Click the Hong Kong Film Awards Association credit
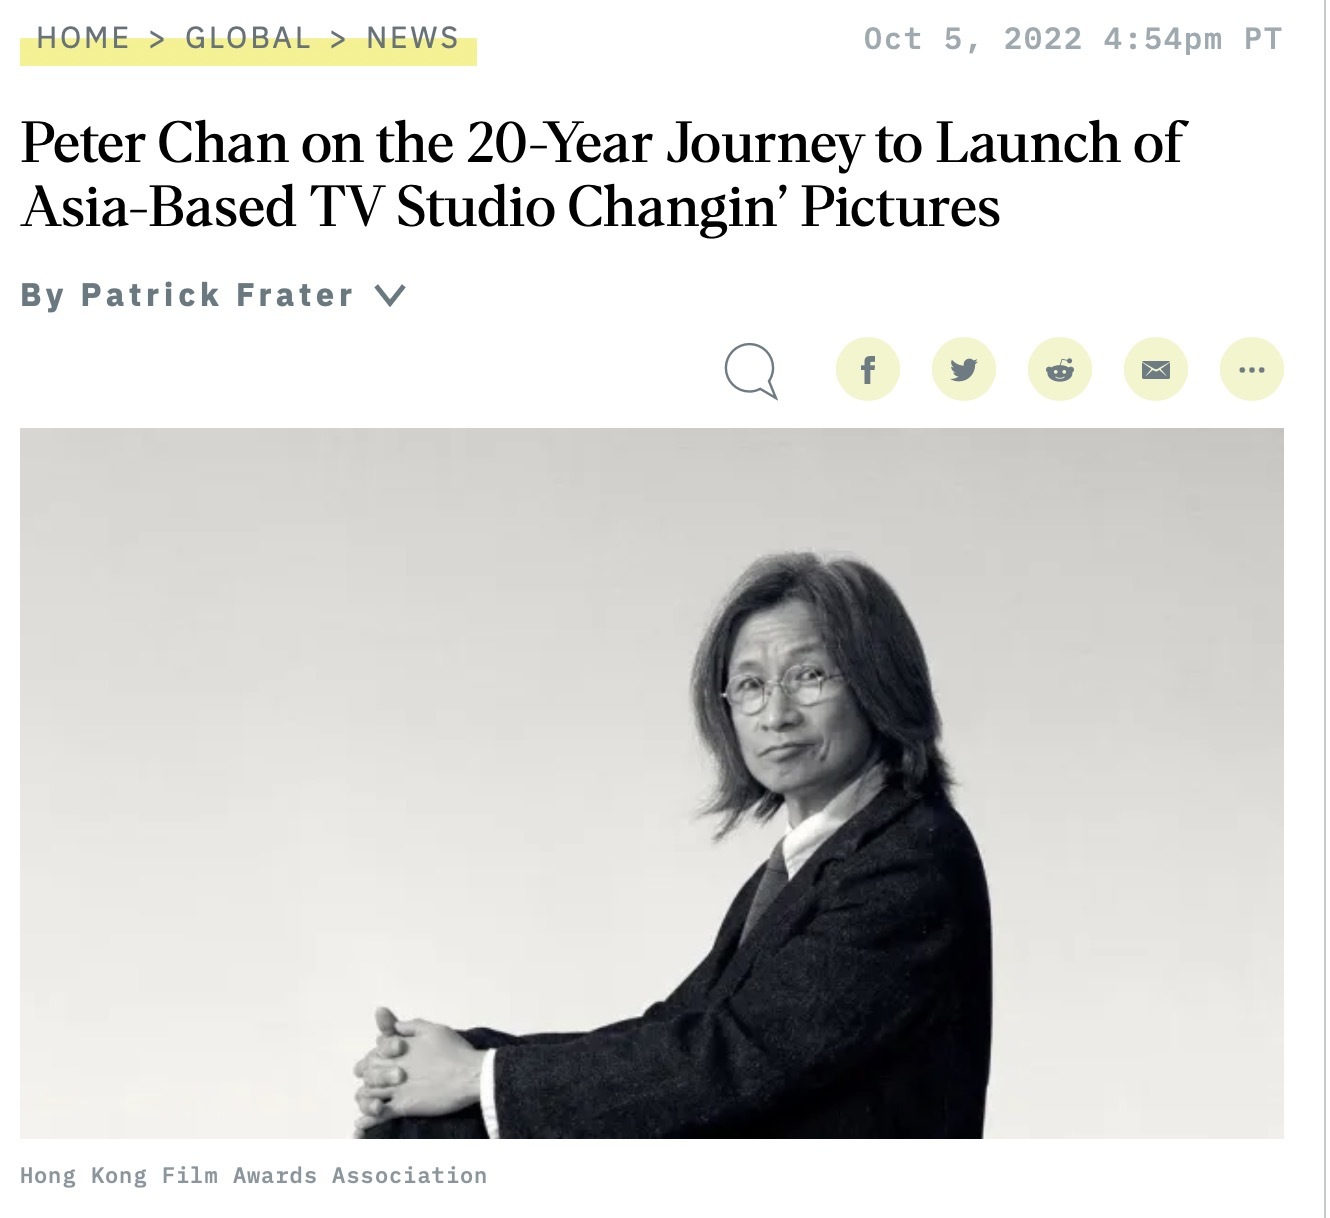This screenshot has width=1330, height=1218. 253,1175
